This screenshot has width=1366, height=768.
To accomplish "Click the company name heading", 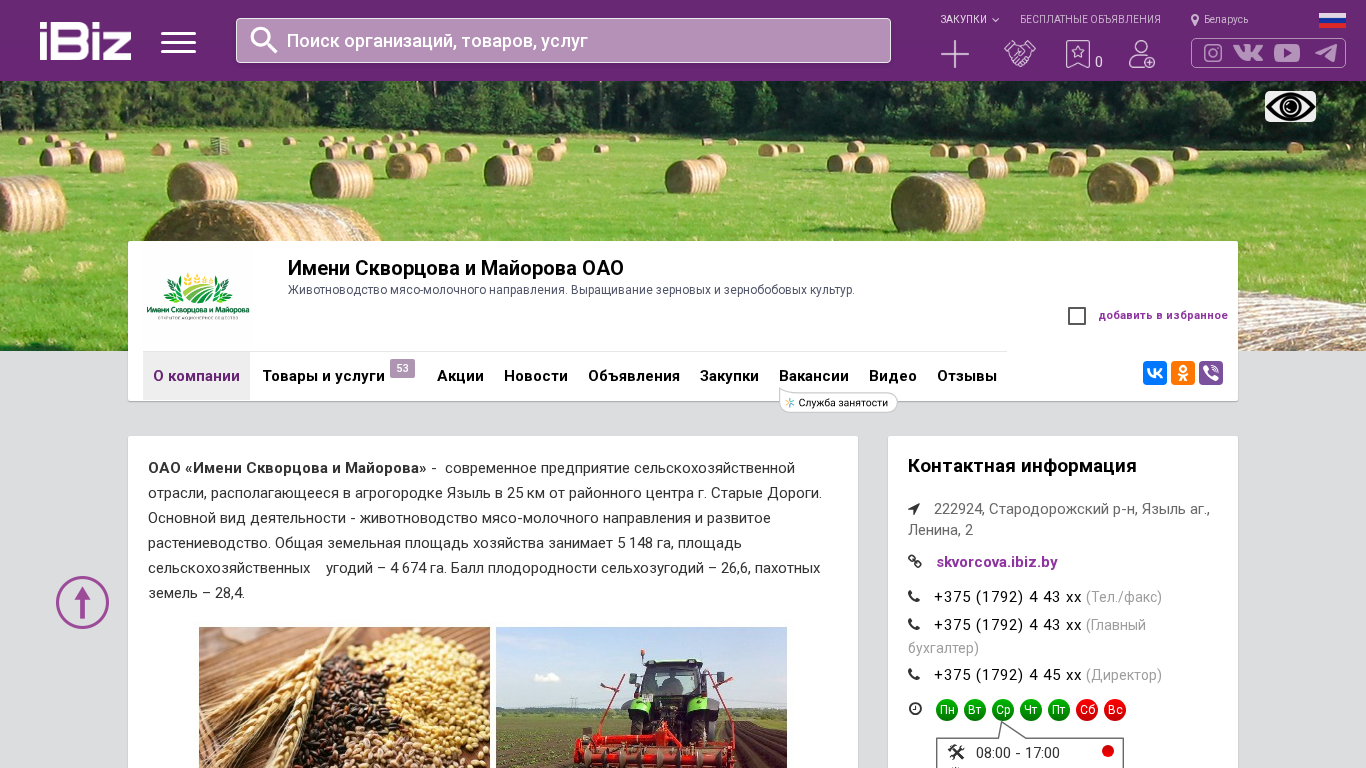I will tap(456, 268).
